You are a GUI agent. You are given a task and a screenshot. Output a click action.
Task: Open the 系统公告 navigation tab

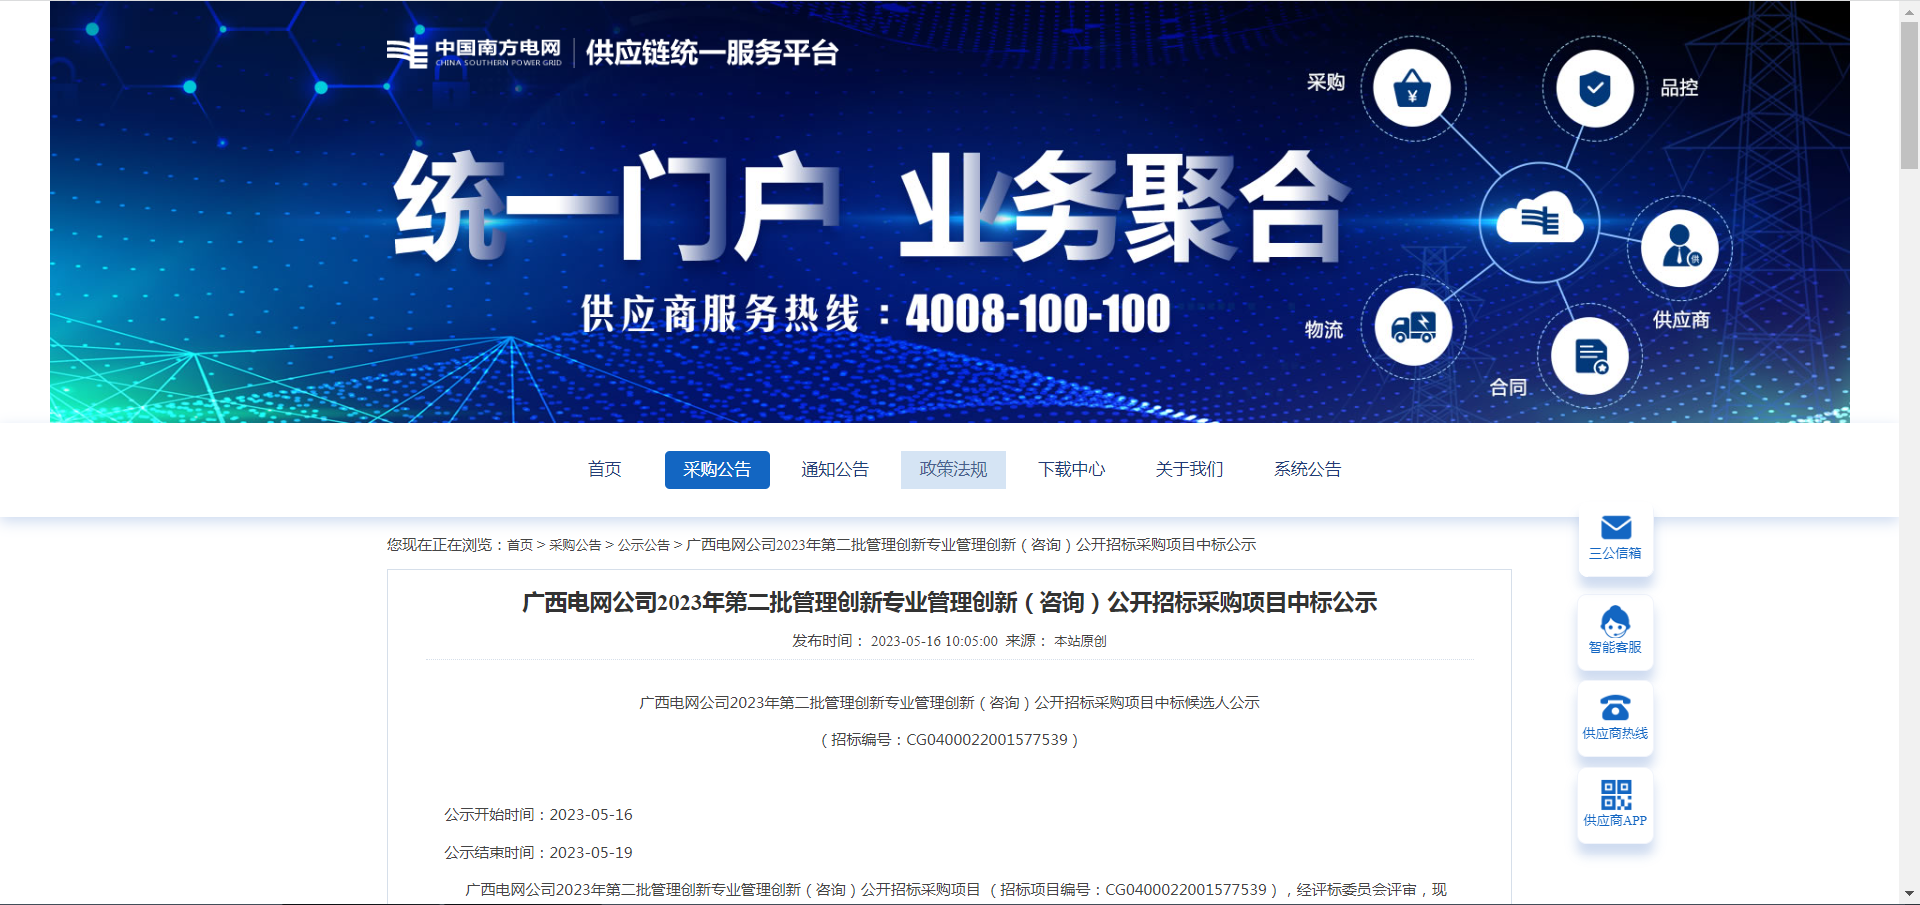pos(1307,469)
